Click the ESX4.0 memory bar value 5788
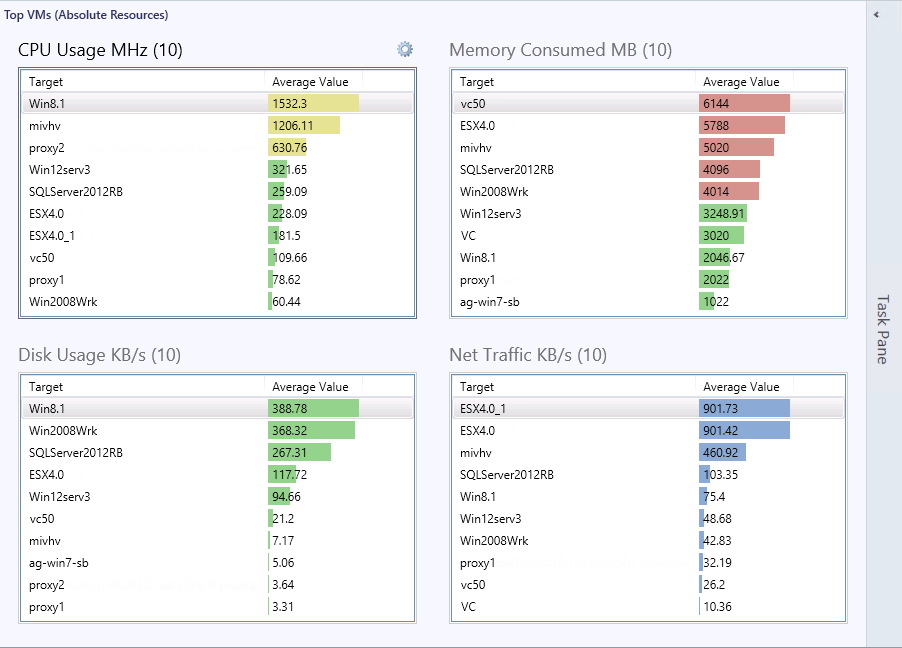 point(741,125)
